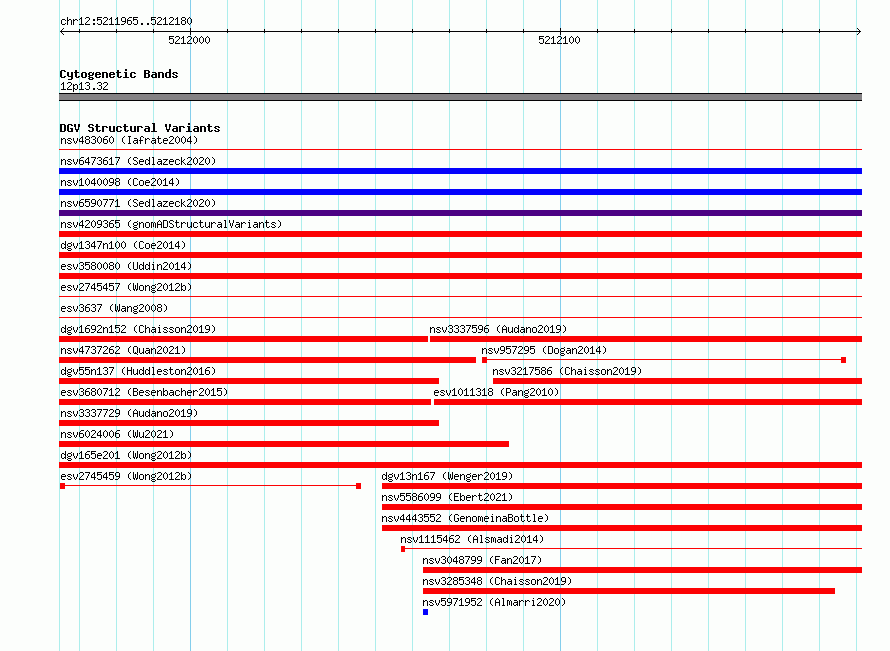Open variant nsv6590771 (Sedlazeck2020)
890x651 pixels.
[x=138, y=203]
